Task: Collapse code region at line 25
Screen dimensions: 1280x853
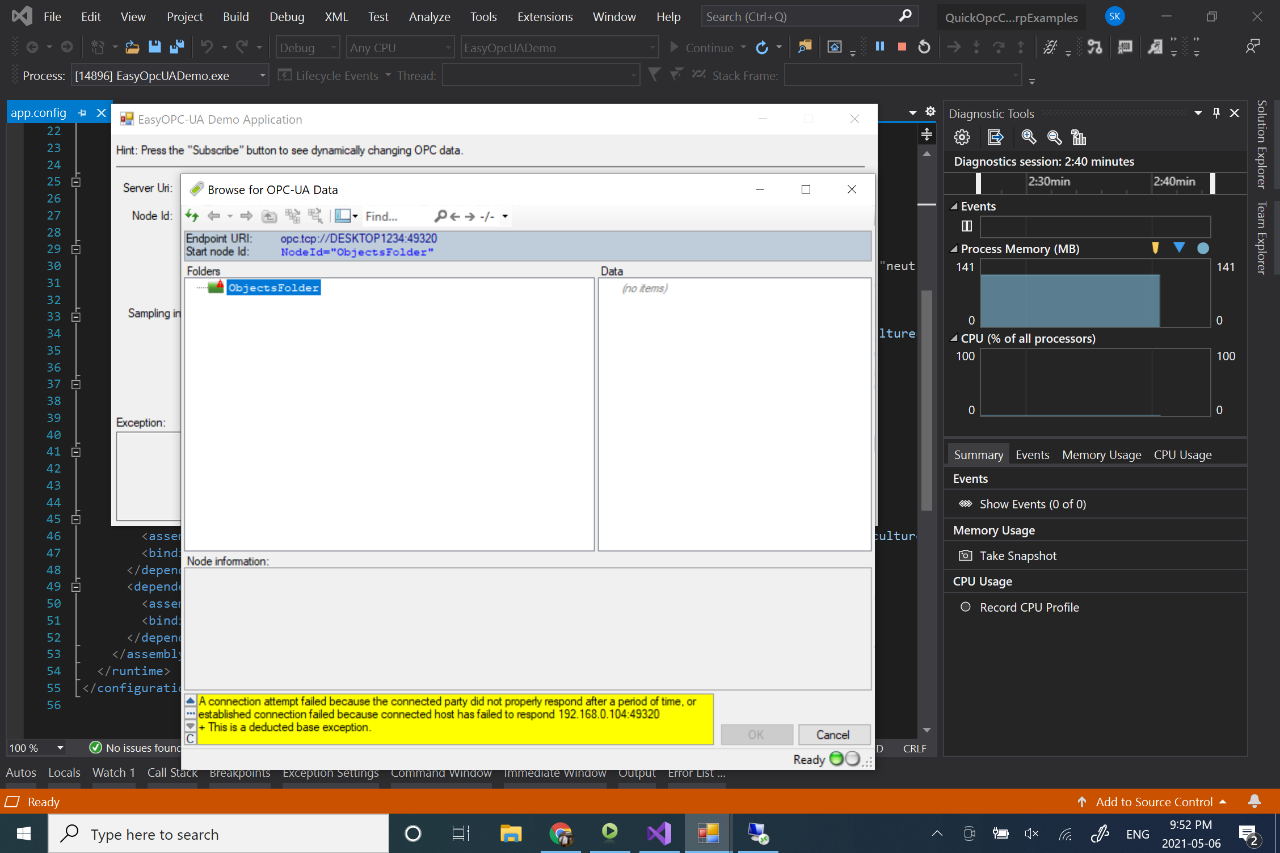Action: pyautogui.click(x=75, y=182)
